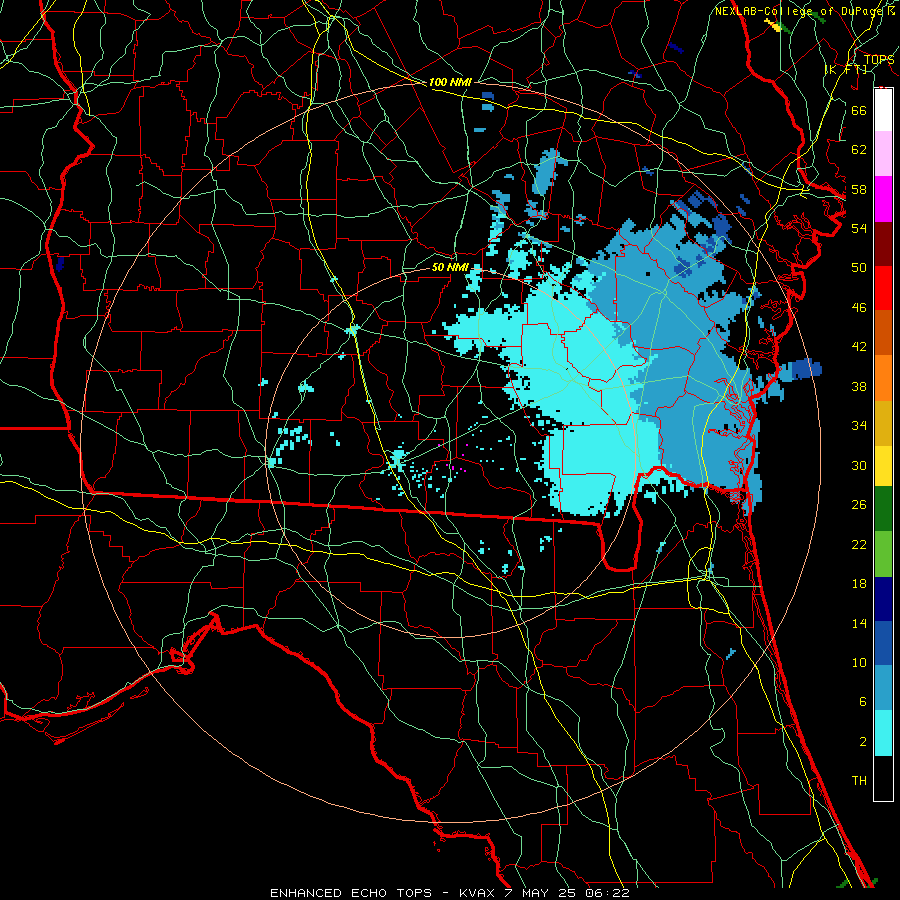
Task: Click the legend value 18
Action: tap(859, 584)
